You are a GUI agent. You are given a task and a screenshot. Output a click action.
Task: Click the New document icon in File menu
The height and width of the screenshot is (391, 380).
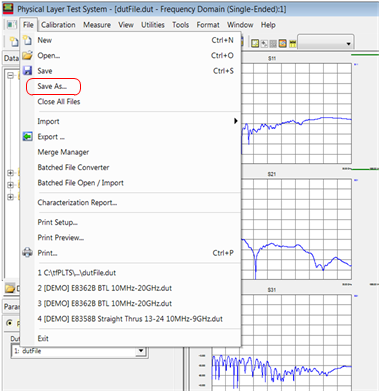tap(28, 40)
